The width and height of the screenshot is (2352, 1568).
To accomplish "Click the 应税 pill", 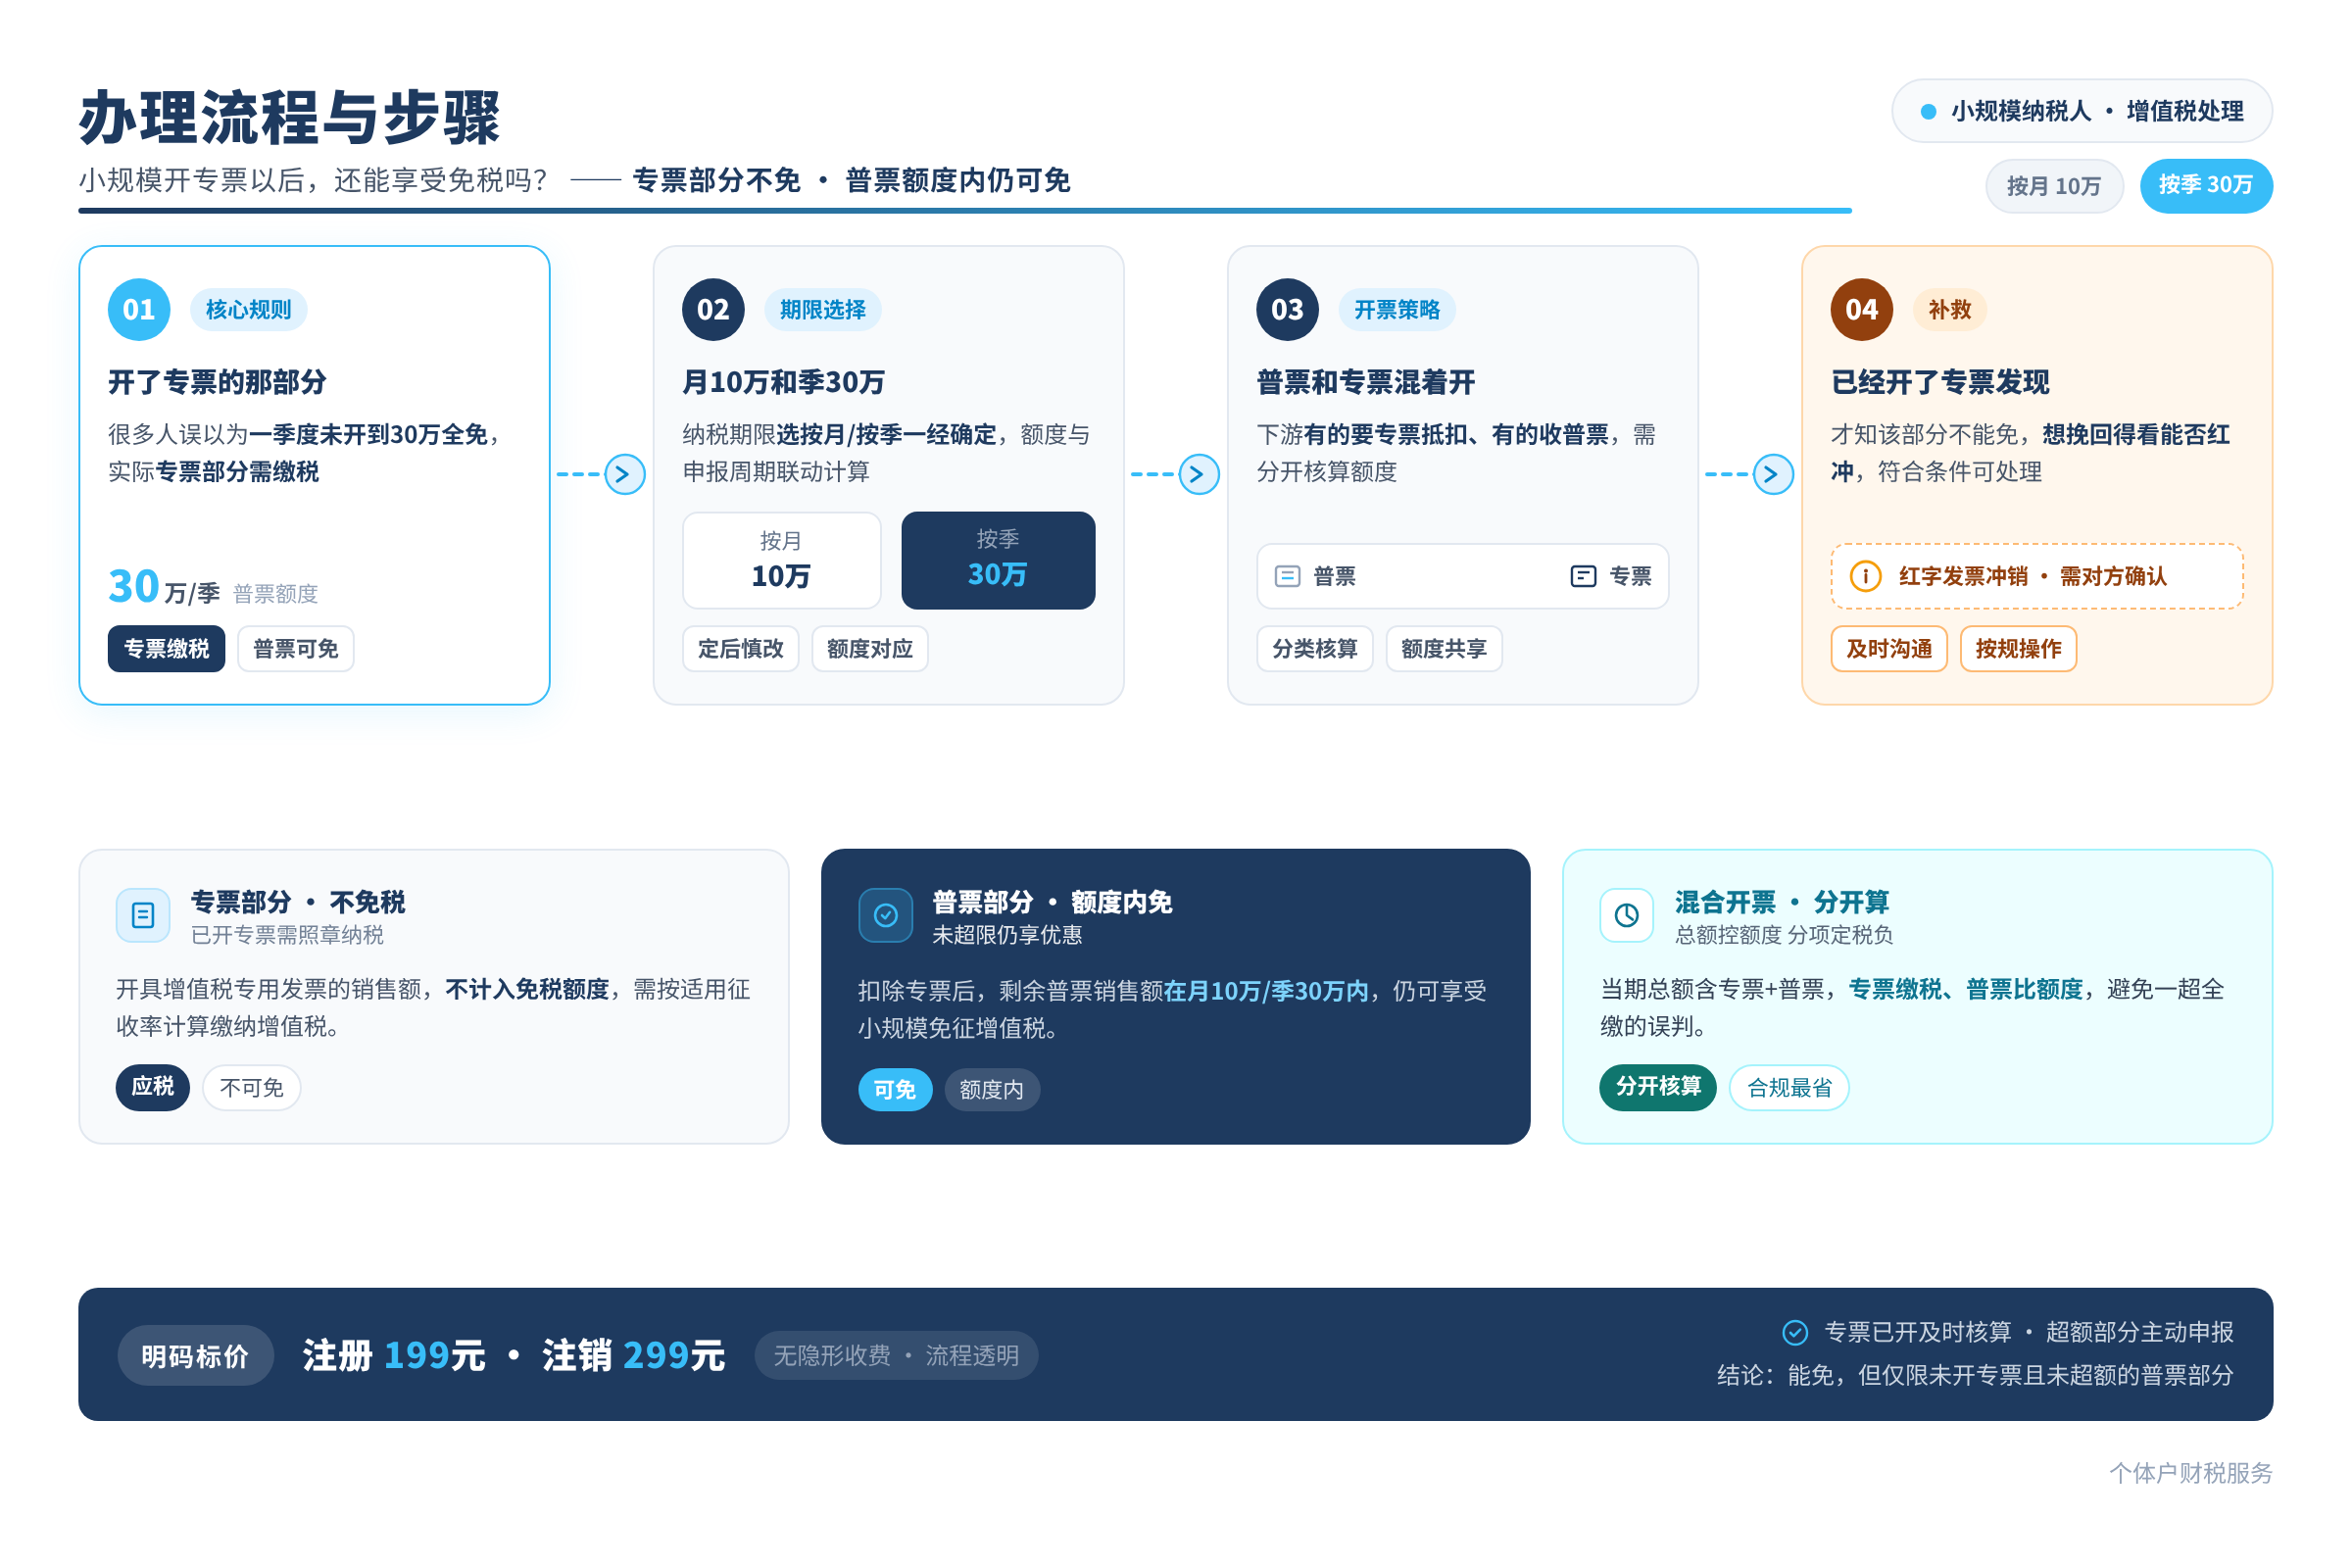I will 153,1087.
